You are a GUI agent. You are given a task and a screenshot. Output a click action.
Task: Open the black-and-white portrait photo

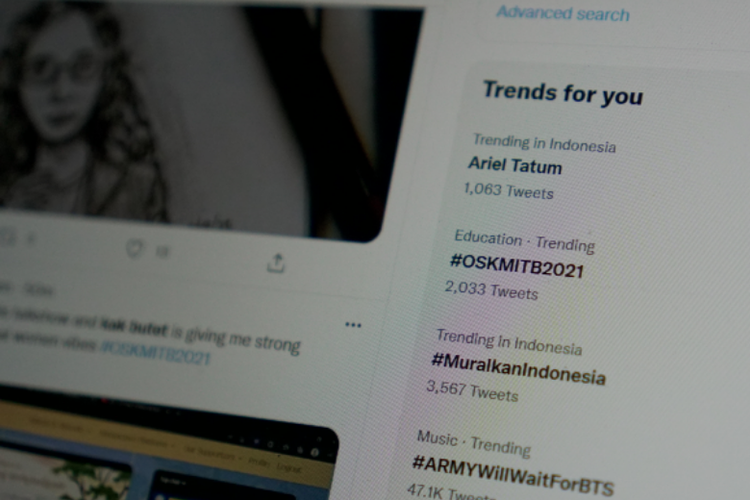pyautogui.click(x=191, y=115)
